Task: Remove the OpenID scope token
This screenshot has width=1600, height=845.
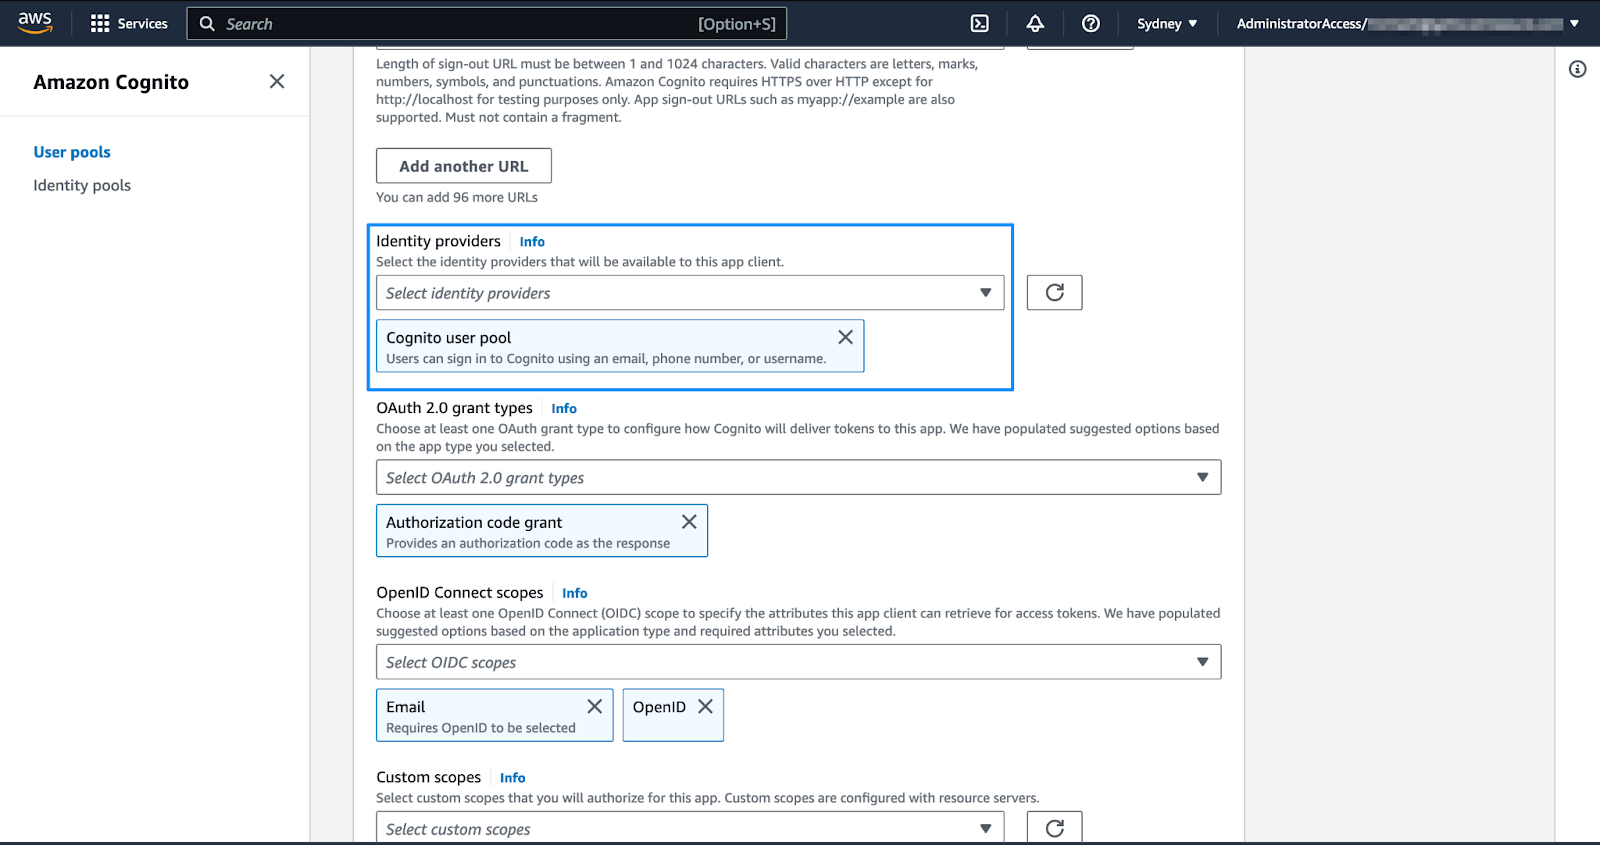Action: [705, 706]
